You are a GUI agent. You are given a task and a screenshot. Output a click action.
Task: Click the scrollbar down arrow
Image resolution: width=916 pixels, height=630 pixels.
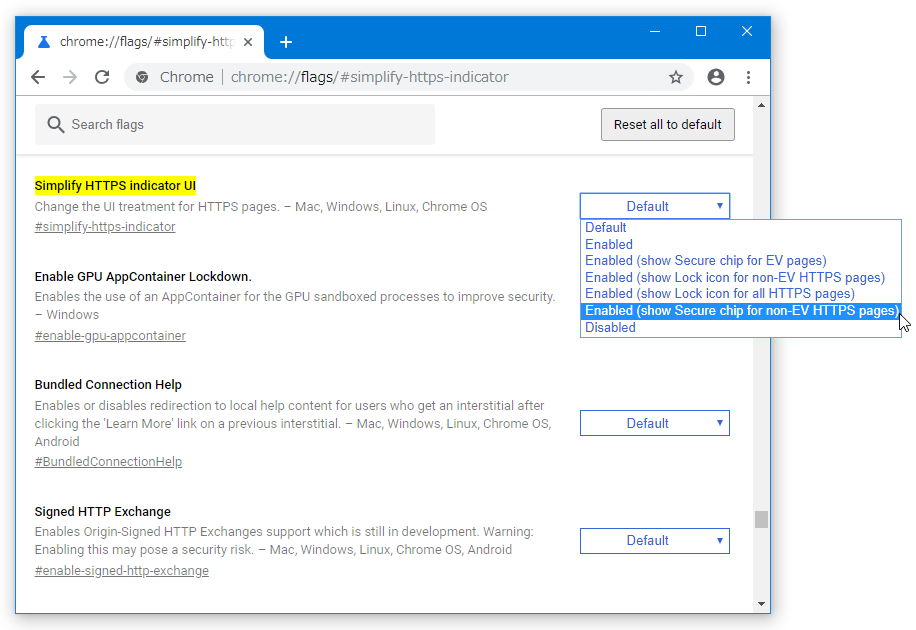761,604
